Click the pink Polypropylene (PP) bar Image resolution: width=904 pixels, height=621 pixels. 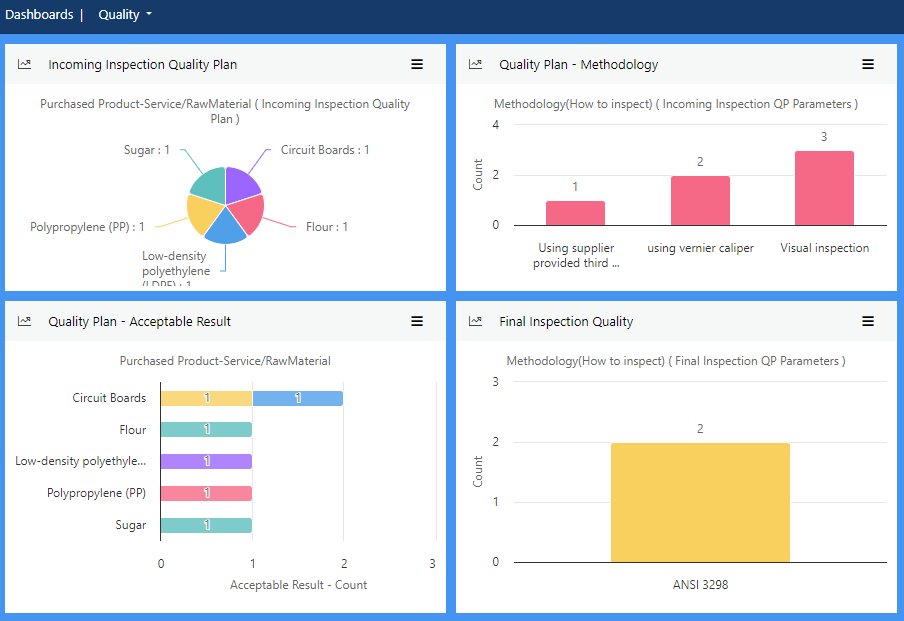coord(206,493)
